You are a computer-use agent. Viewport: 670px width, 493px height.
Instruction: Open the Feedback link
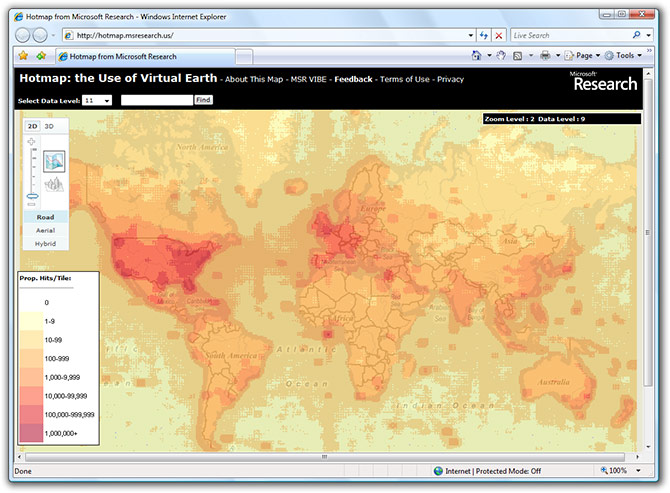[x=353, y=79]
